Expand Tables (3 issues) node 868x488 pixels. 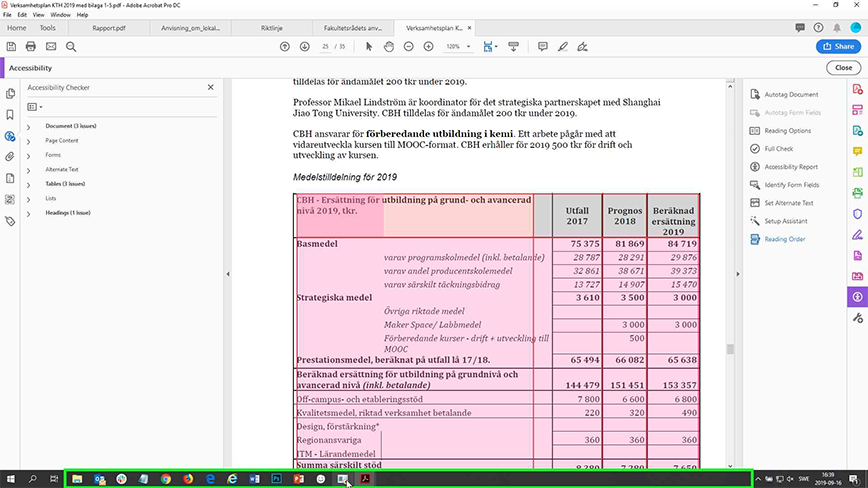[28, 184]
